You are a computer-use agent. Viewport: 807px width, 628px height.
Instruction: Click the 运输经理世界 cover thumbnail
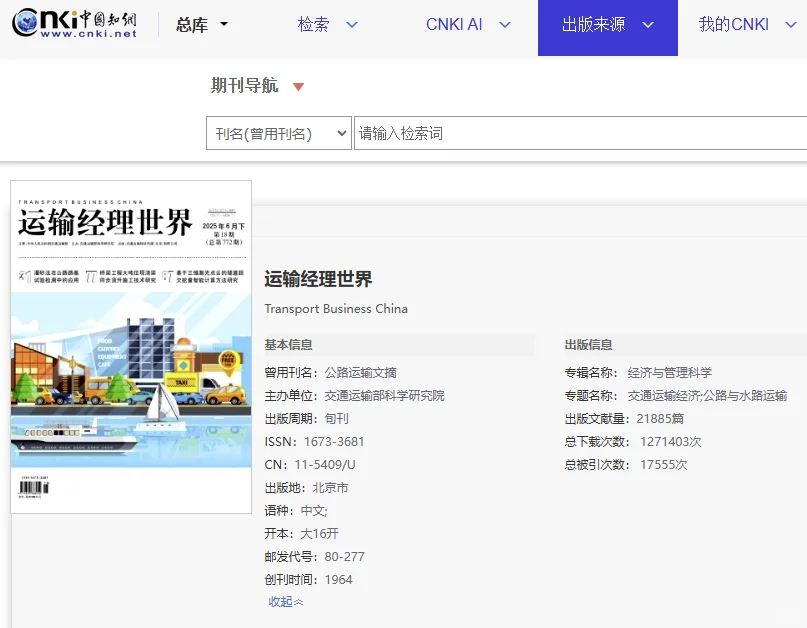130,346
